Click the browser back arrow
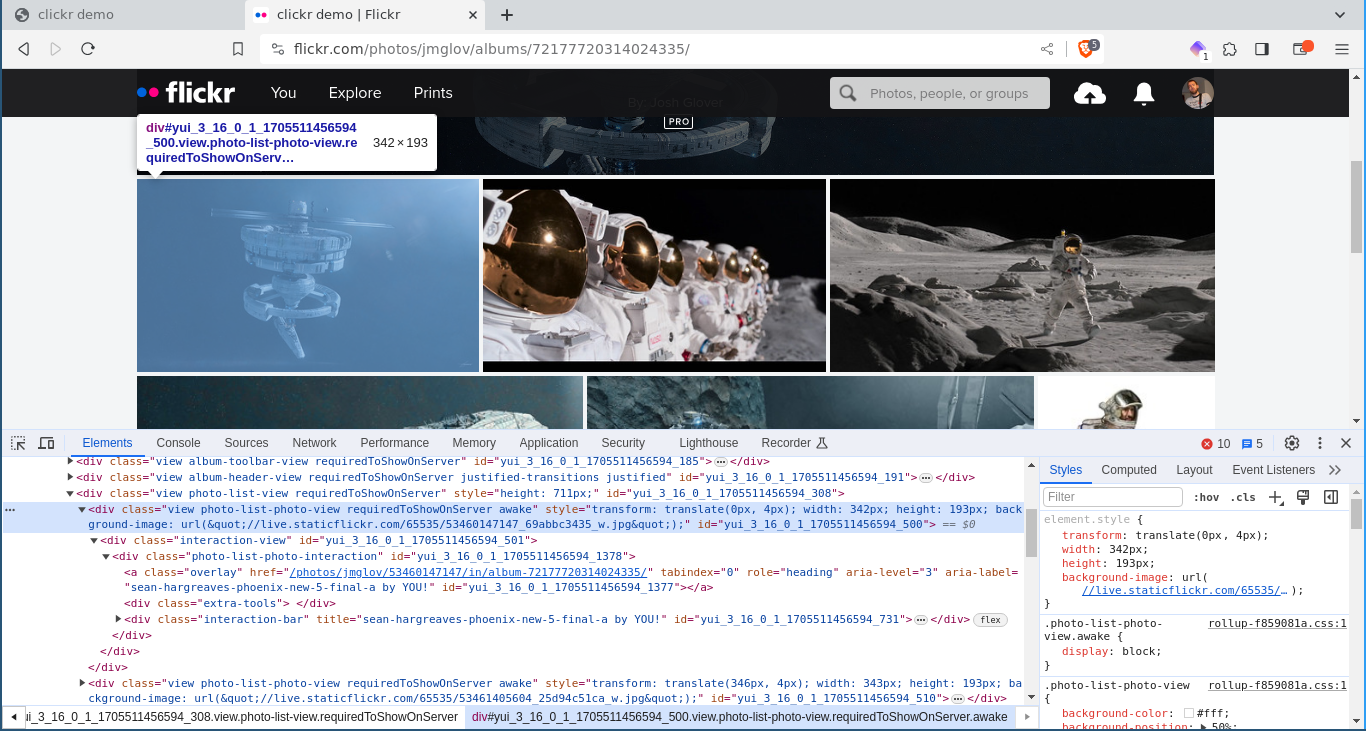1366x731 pixels. point(24,49)
